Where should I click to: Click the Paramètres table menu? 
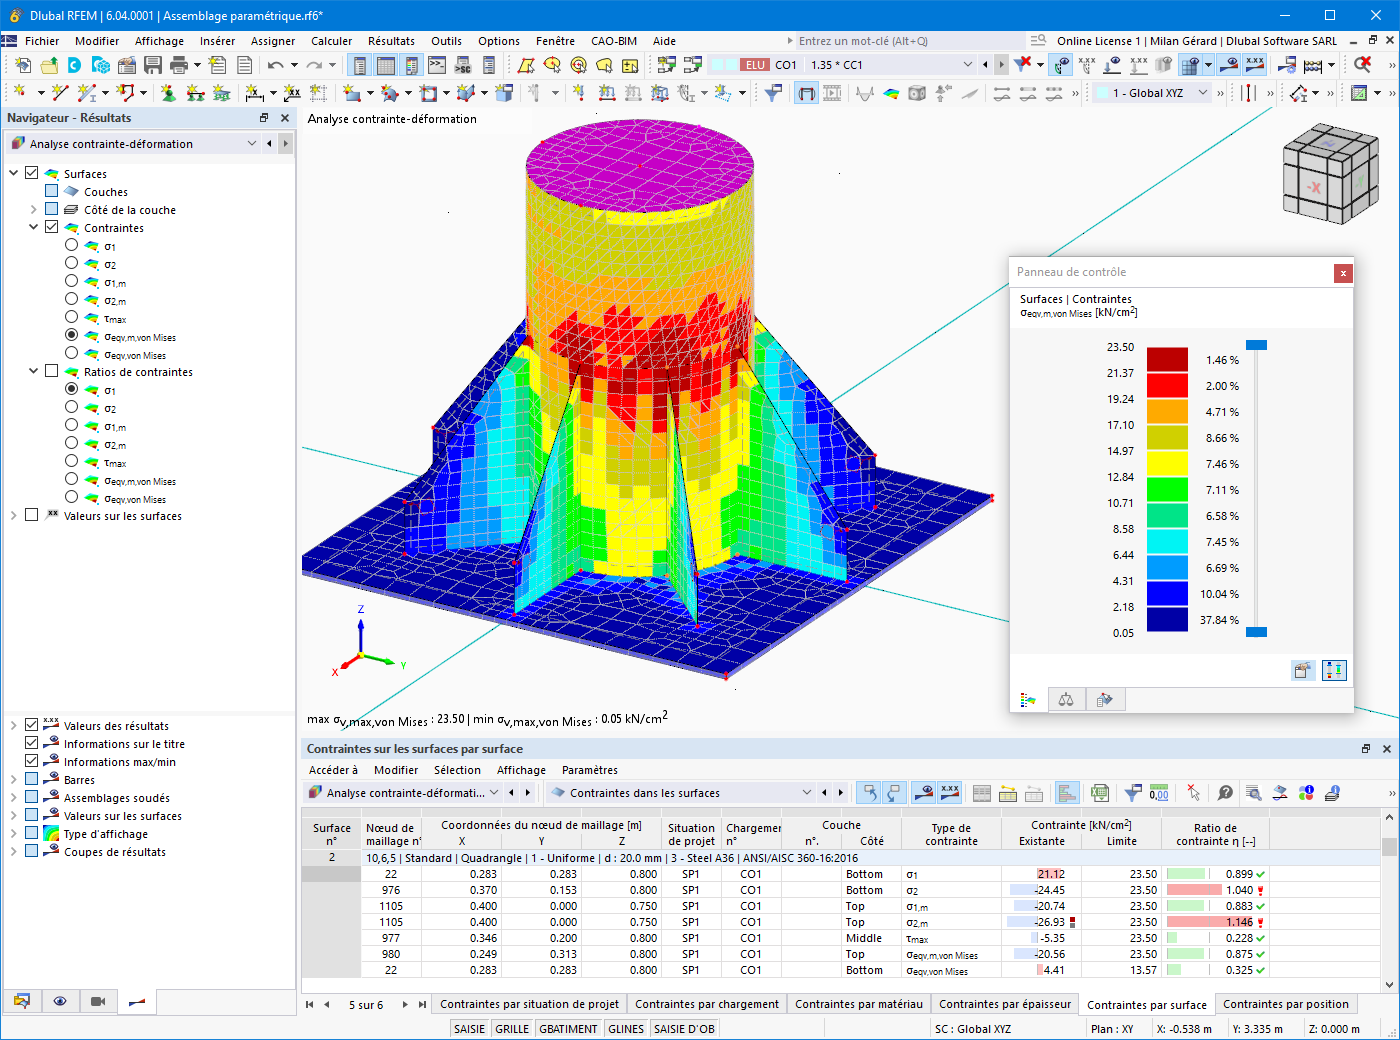coord(590,770)
